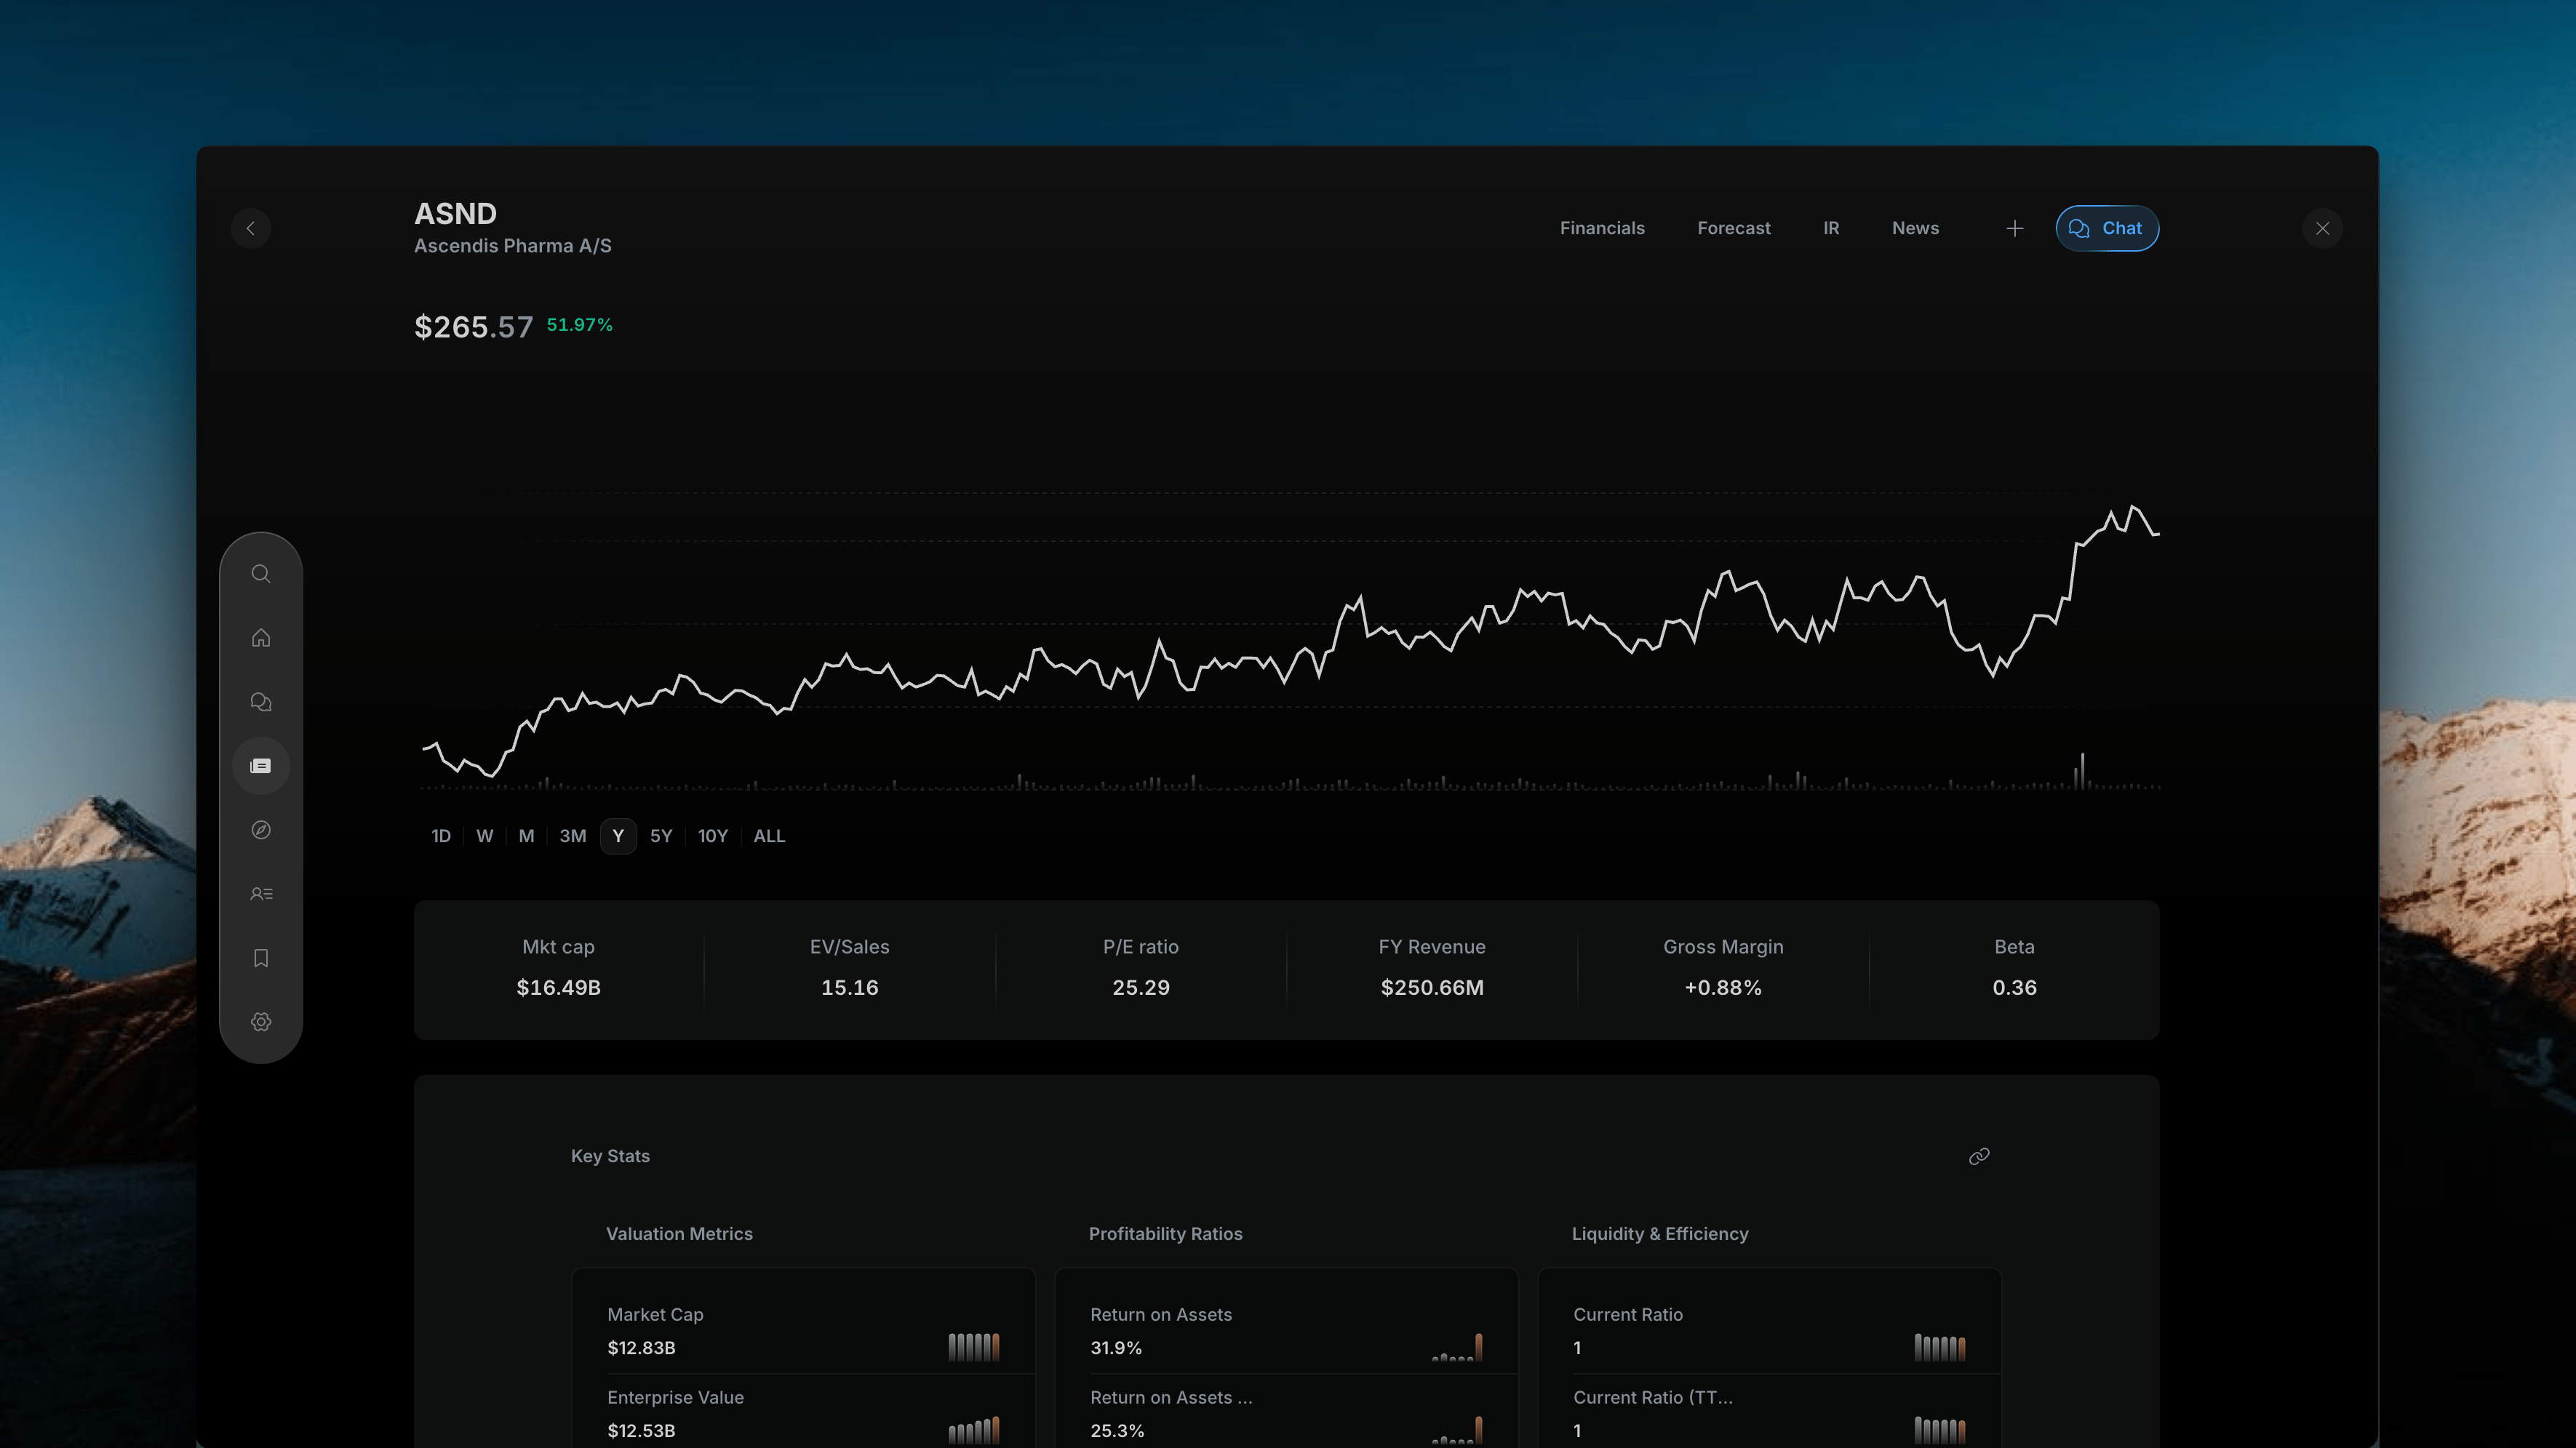2576x1448 pixels.
Task: Open settings via the sidebar gear icon
Action: [261, 1022]
